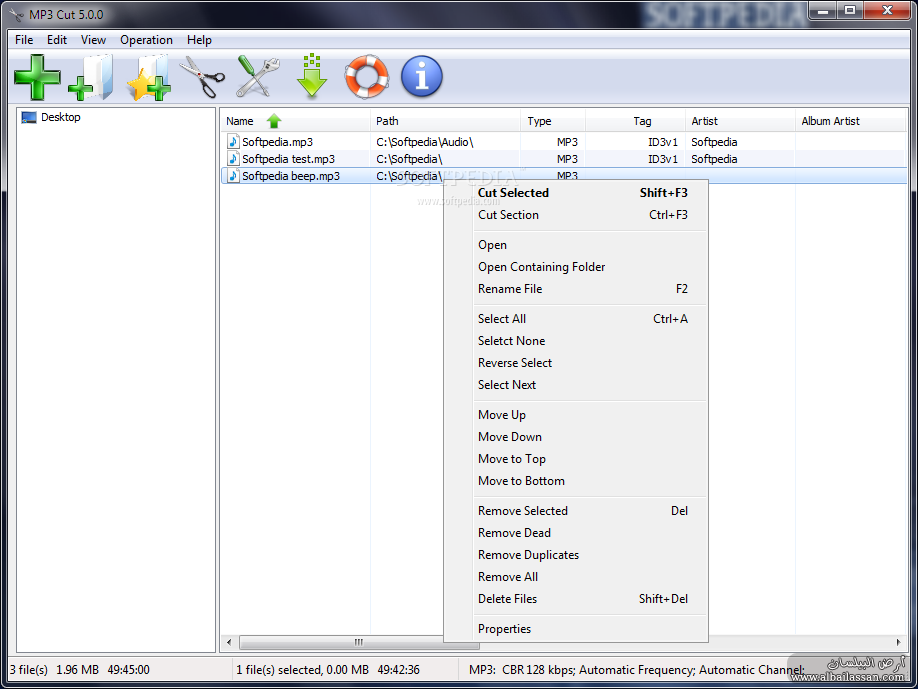Screen dimensions: 918x689
Task: Click Open Containing Folder menu entry
Action: (541, 267)
